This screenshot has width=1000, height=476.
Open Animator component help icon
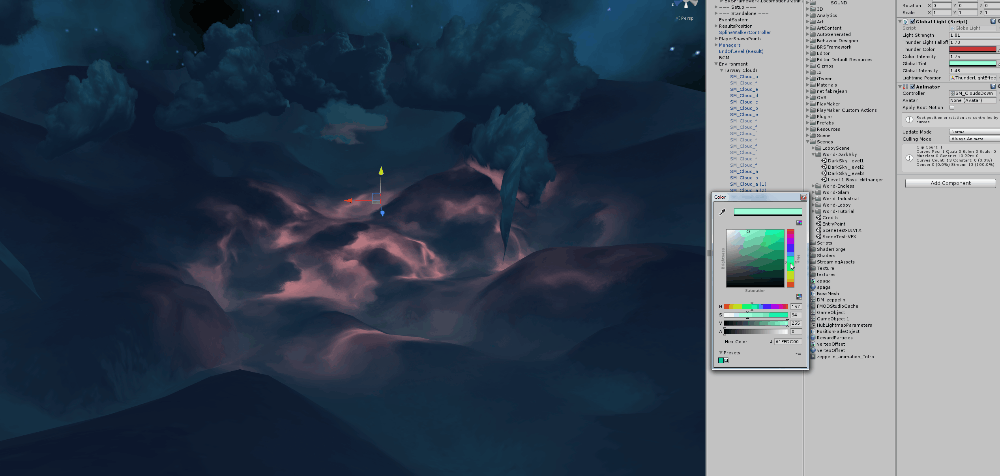(x=993, y=87)
